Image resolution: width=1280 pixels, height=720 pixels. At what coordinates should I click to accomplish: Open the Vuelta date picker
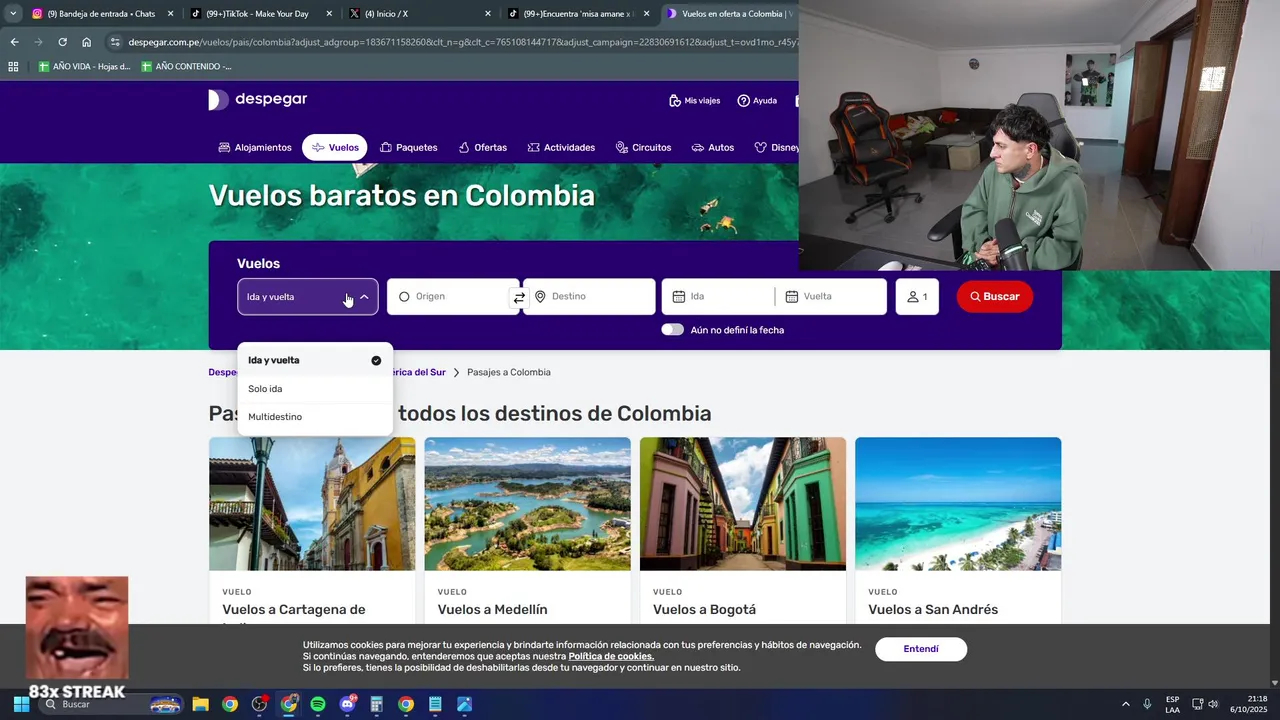point(831,297)
